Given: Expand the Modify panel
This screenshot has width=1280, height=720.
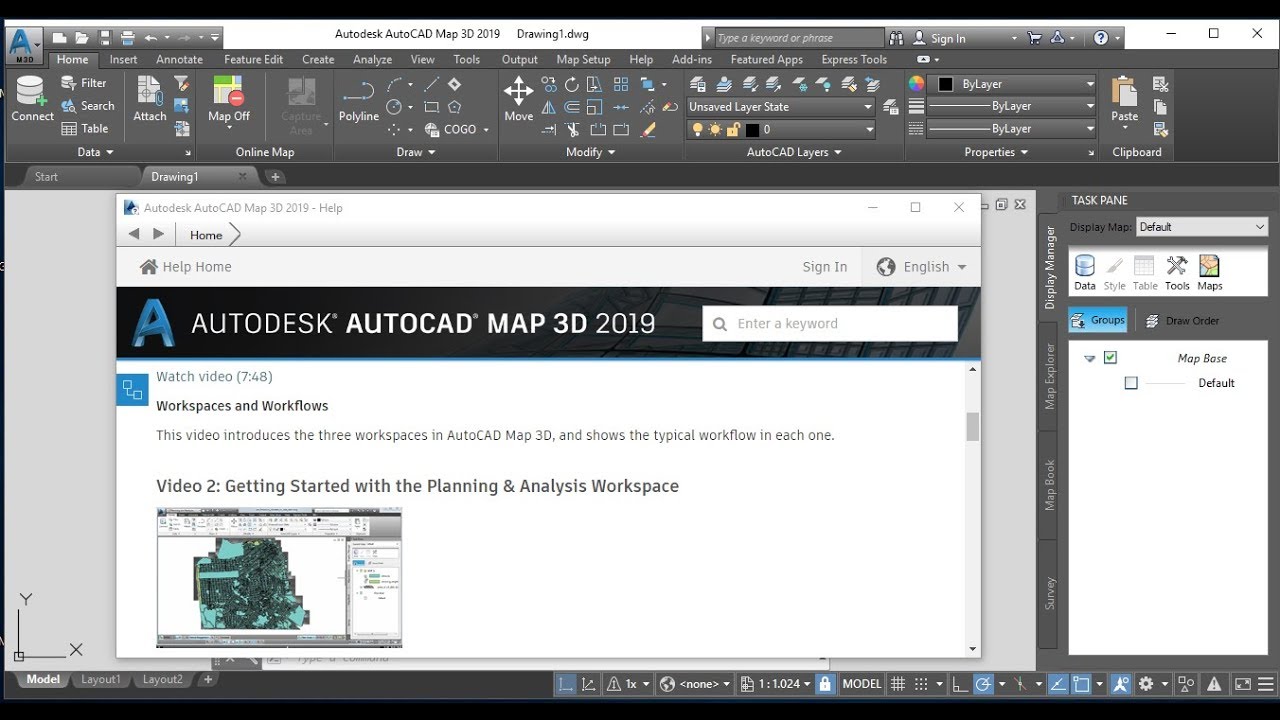Looking at the screenshot, I should [591, 152].
